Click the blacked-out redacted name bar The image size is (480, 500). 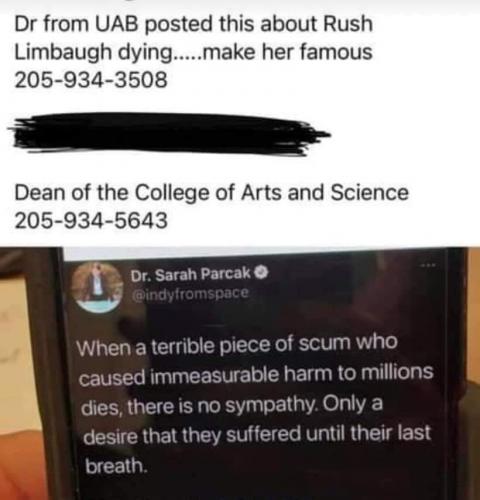[x=168, y=134]
